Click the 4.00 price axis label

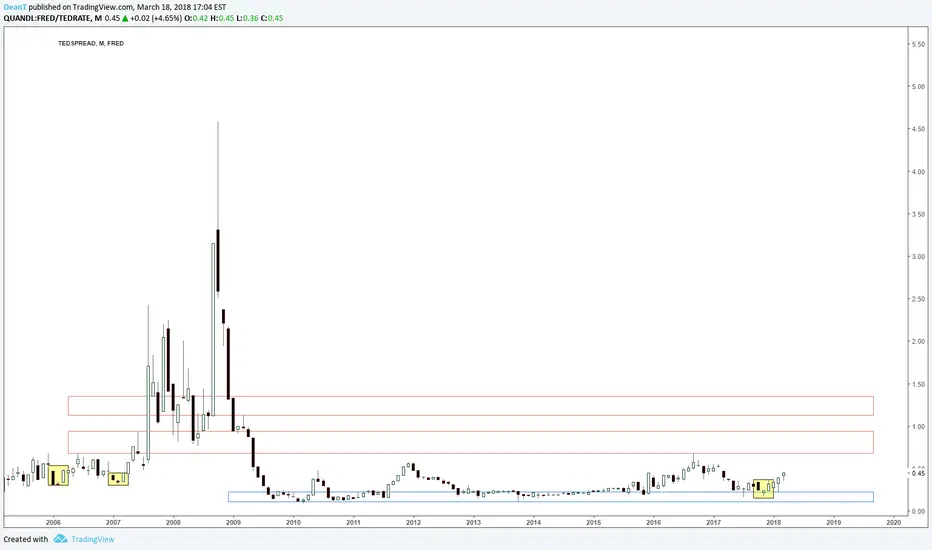coord(918,172)
